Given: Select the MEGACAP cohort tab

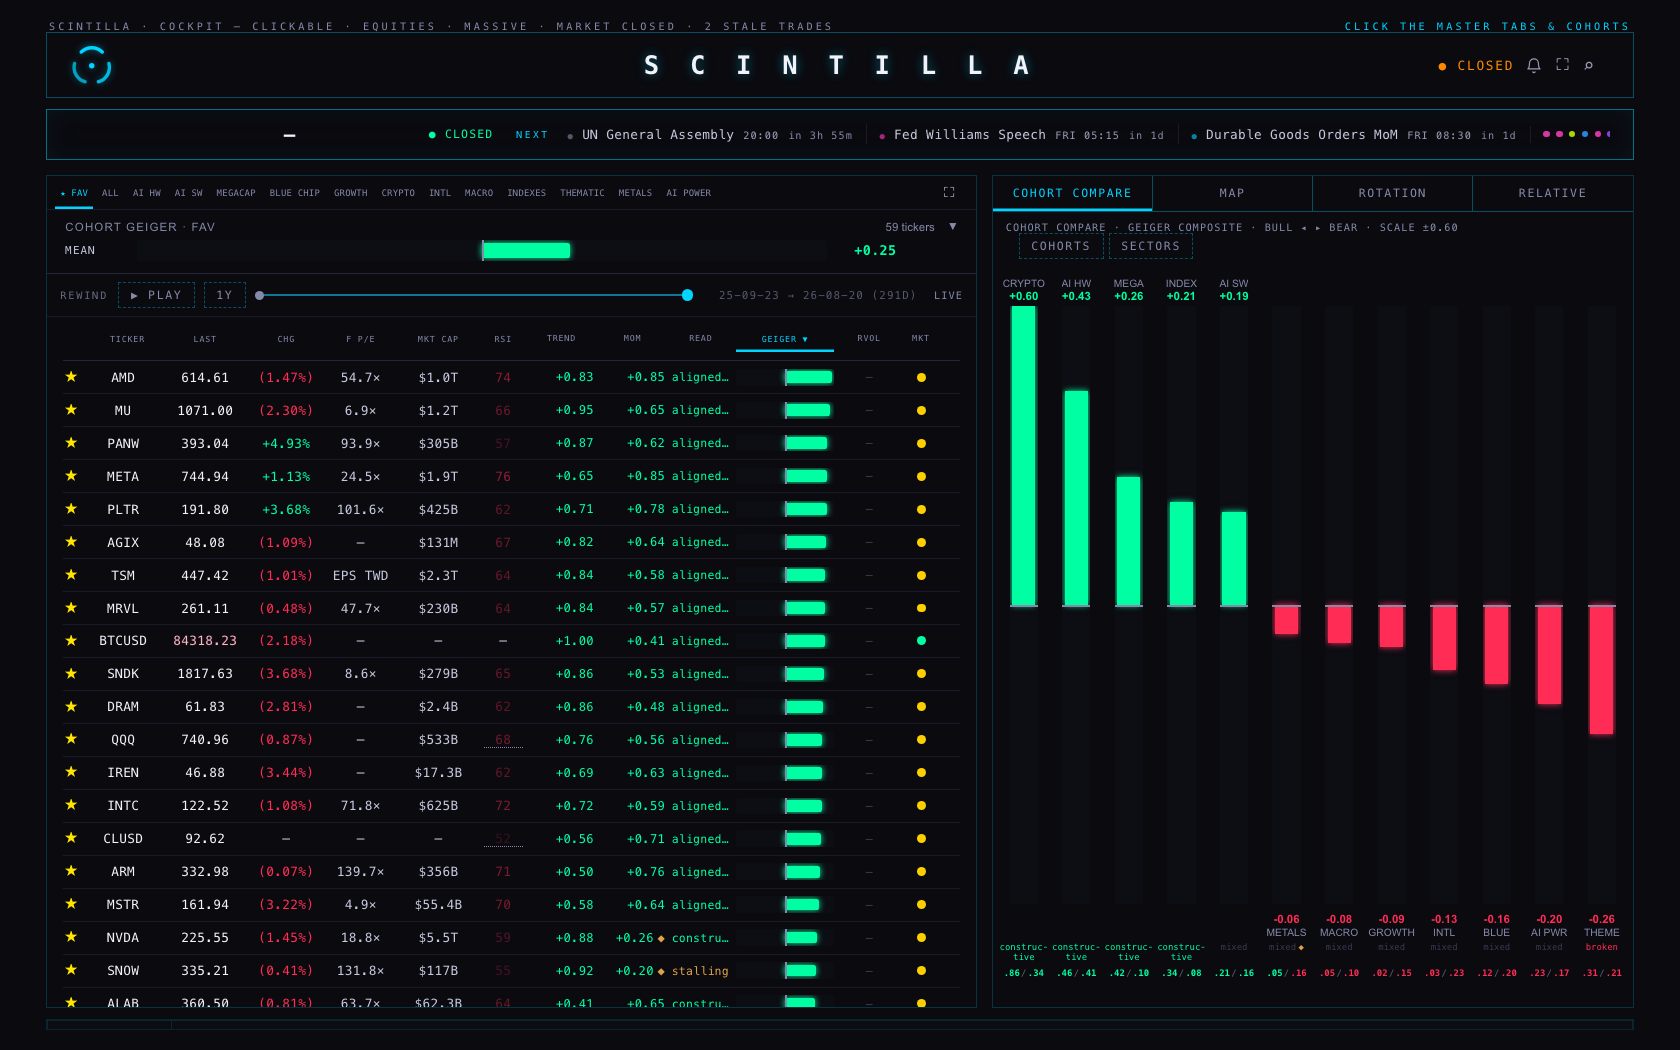Looking at the screenshot, I should tap(235, 193).
